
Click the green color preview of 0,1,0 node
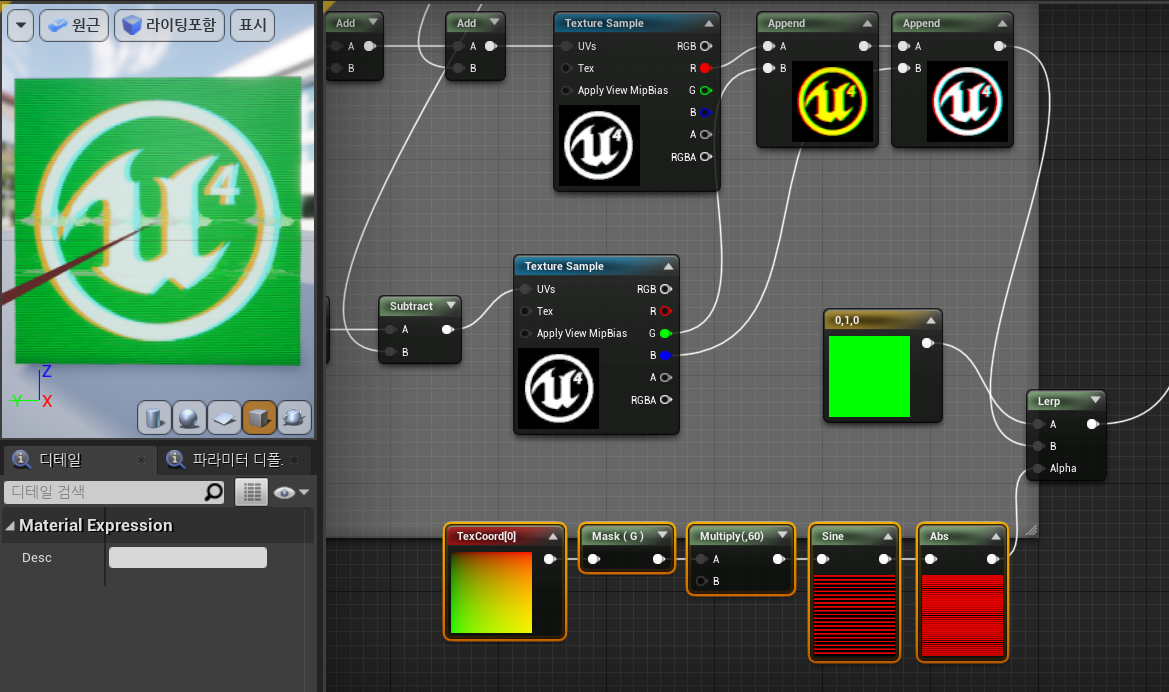click(869, 377)
